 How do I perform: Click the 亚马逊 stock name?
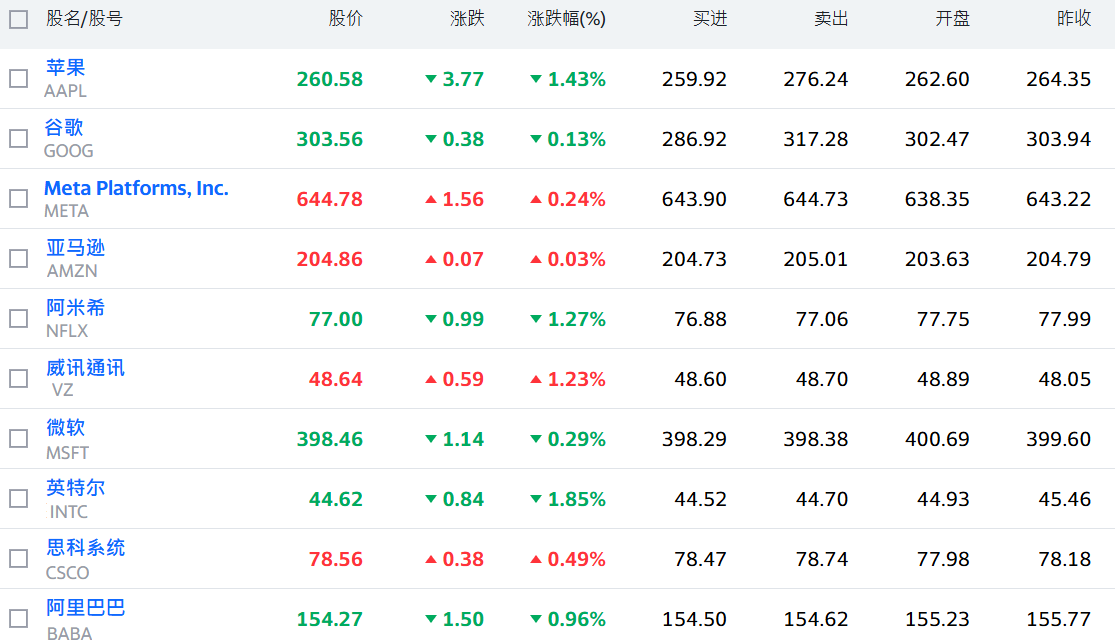coord(75,247)
